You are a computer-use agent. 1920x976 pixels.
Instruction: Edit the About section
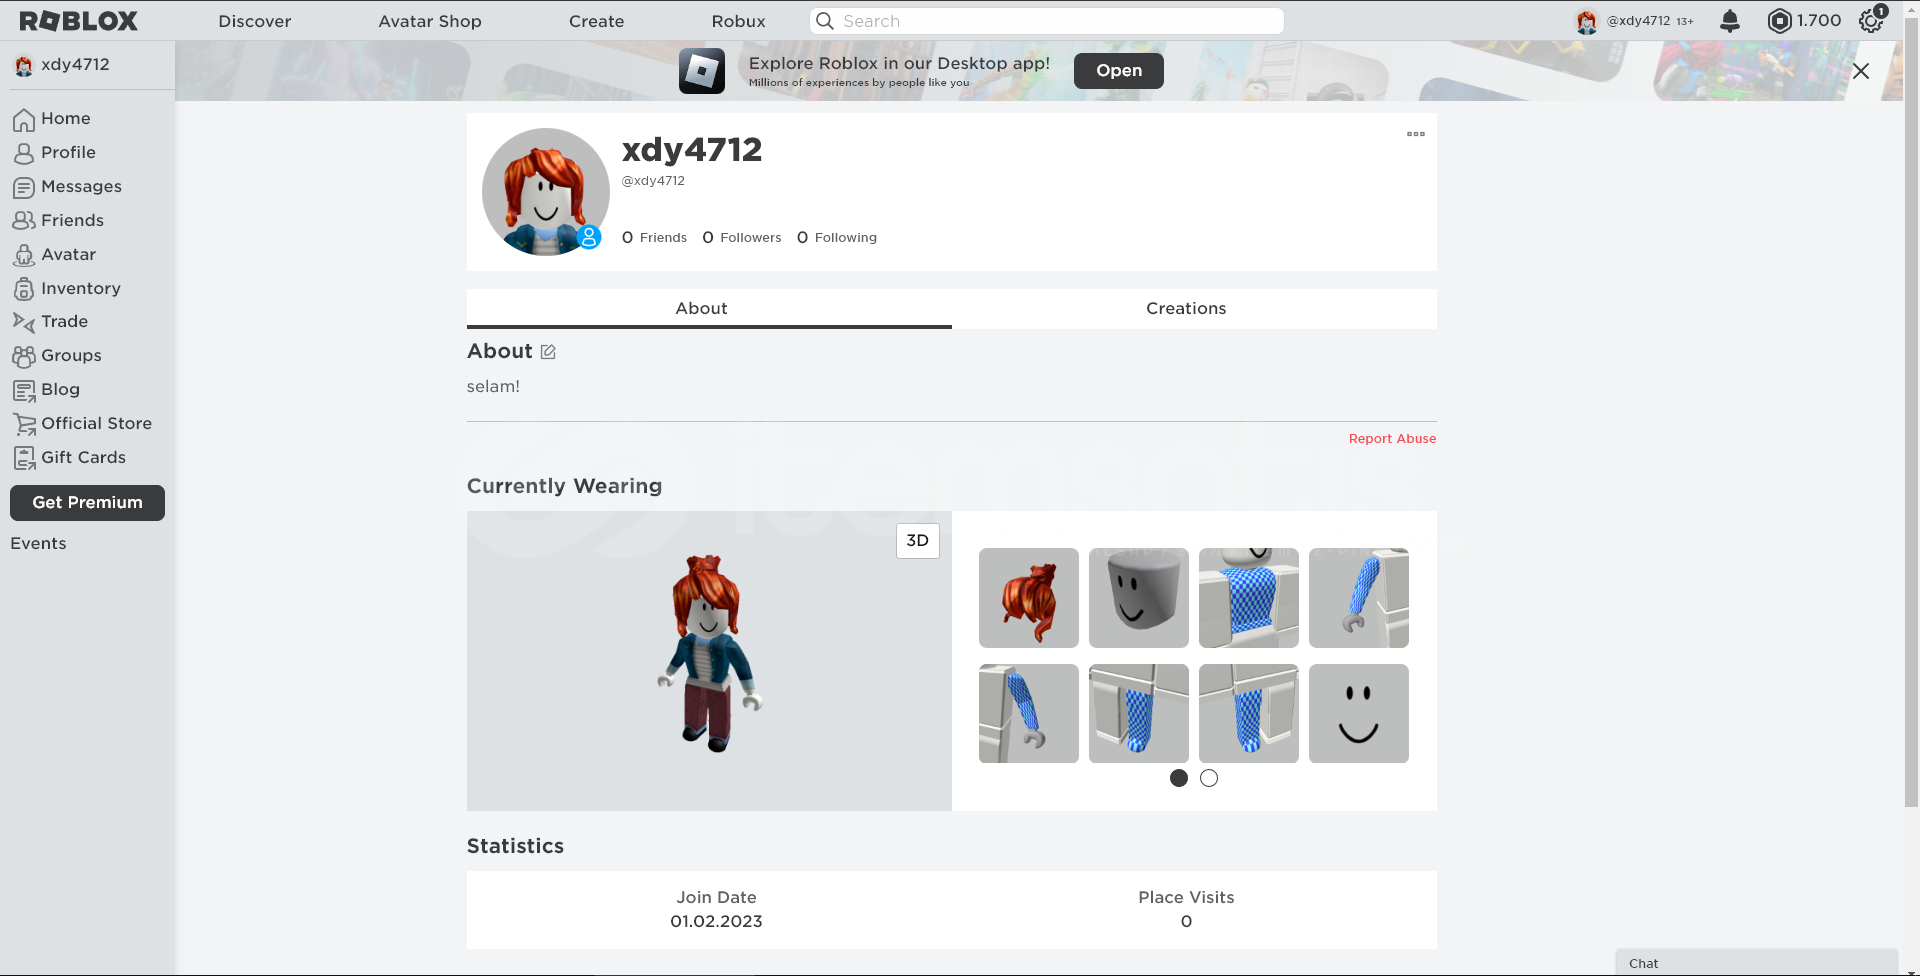(548, 352)
